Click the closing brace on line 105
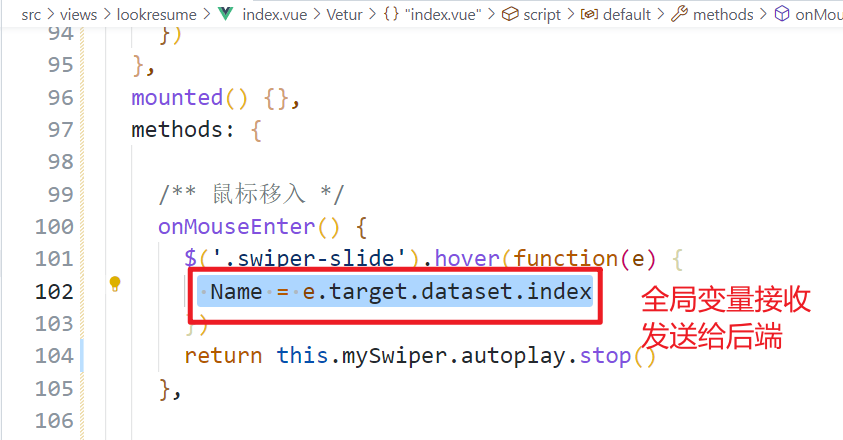 pos(165,389)
